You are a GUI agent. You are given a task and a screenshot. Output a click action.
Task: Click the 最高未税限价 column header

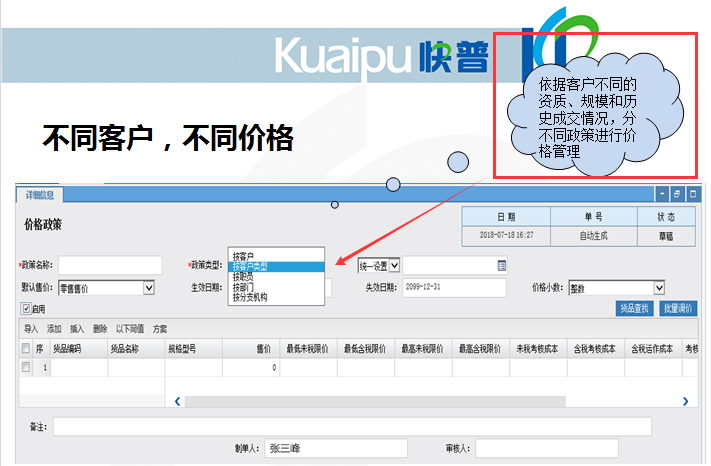point(424,349)
